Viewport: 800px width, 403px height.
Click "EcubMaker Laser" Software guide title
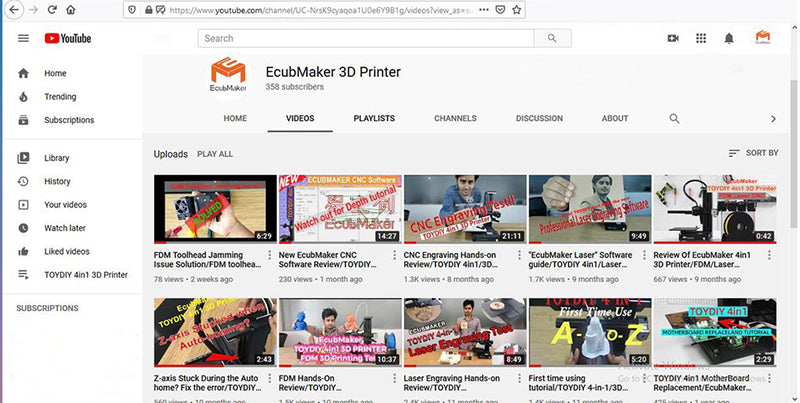pos(581,260)
